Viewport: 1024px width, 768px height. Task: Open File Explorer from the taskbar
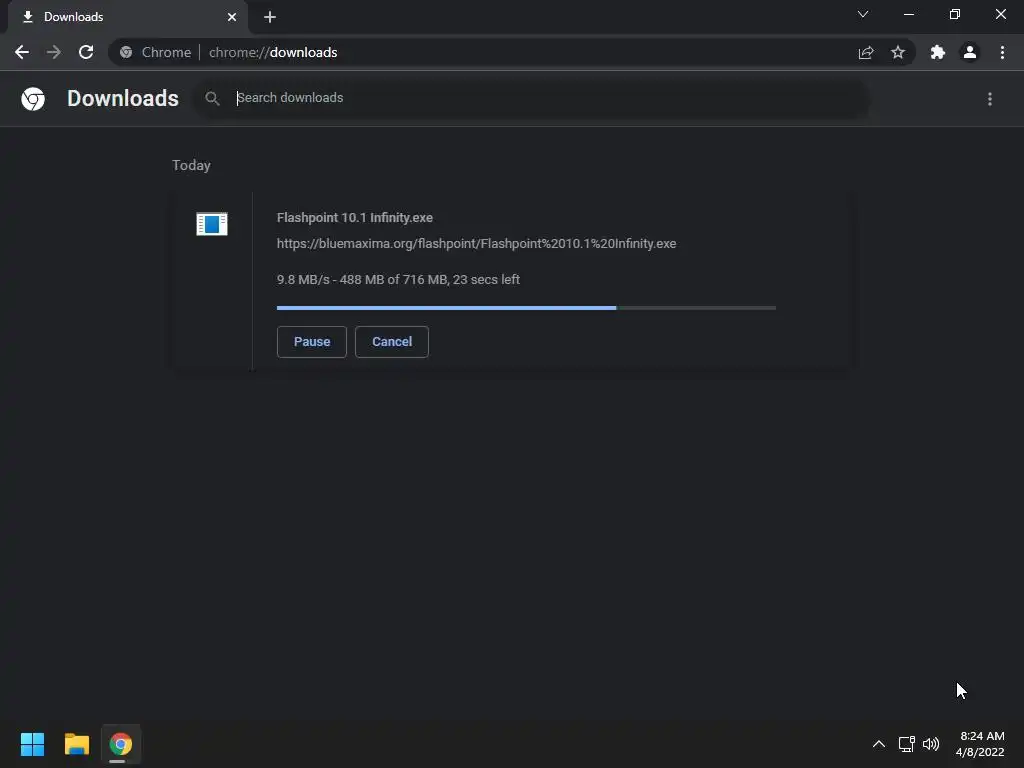pos(76,744)
